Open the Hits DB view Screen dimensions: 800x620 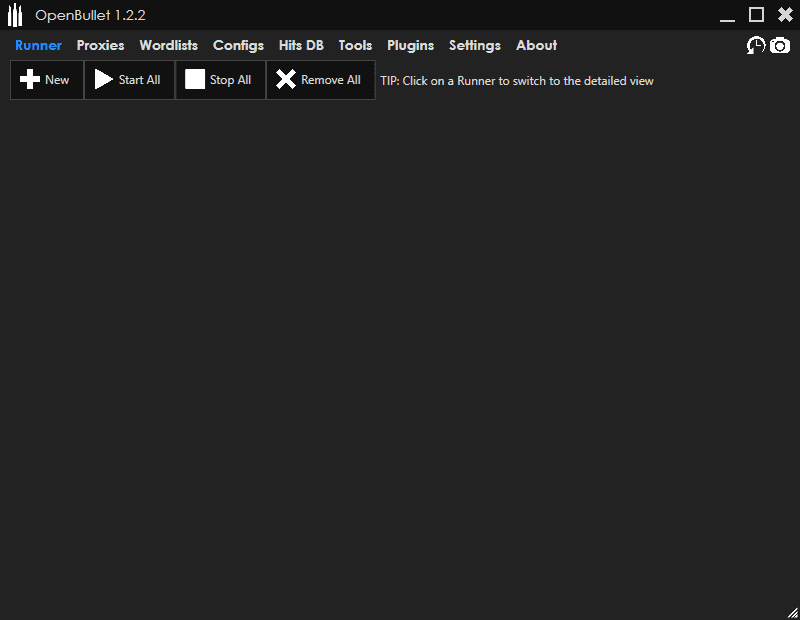301,45
